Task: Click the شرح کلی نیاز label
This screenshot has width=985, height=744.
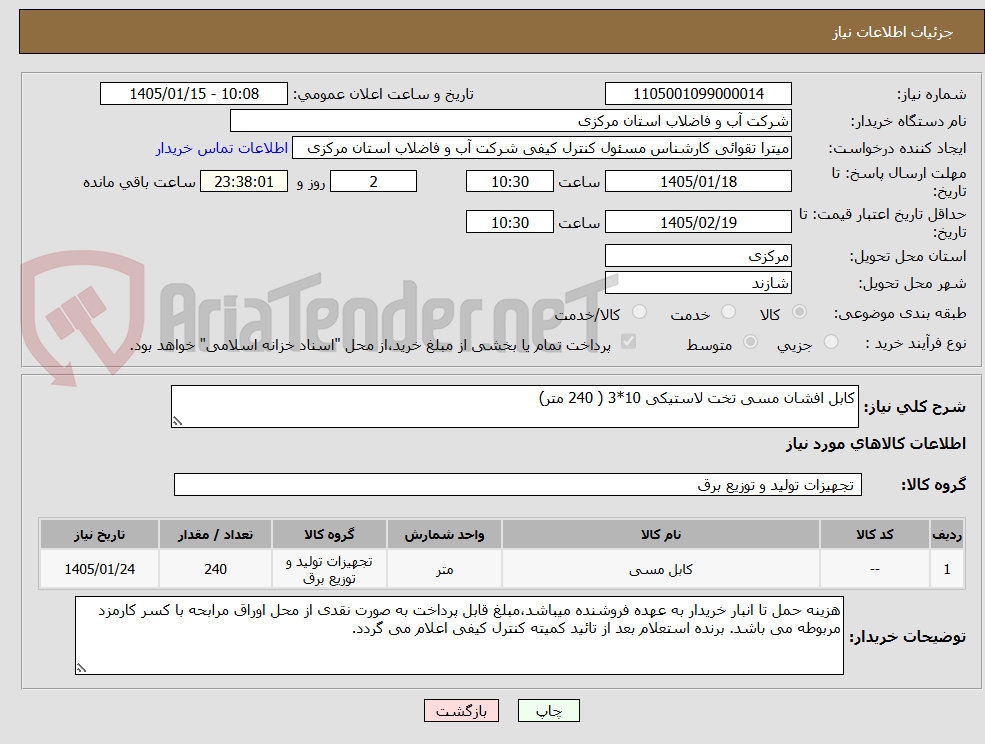Action: coord(915,407)
